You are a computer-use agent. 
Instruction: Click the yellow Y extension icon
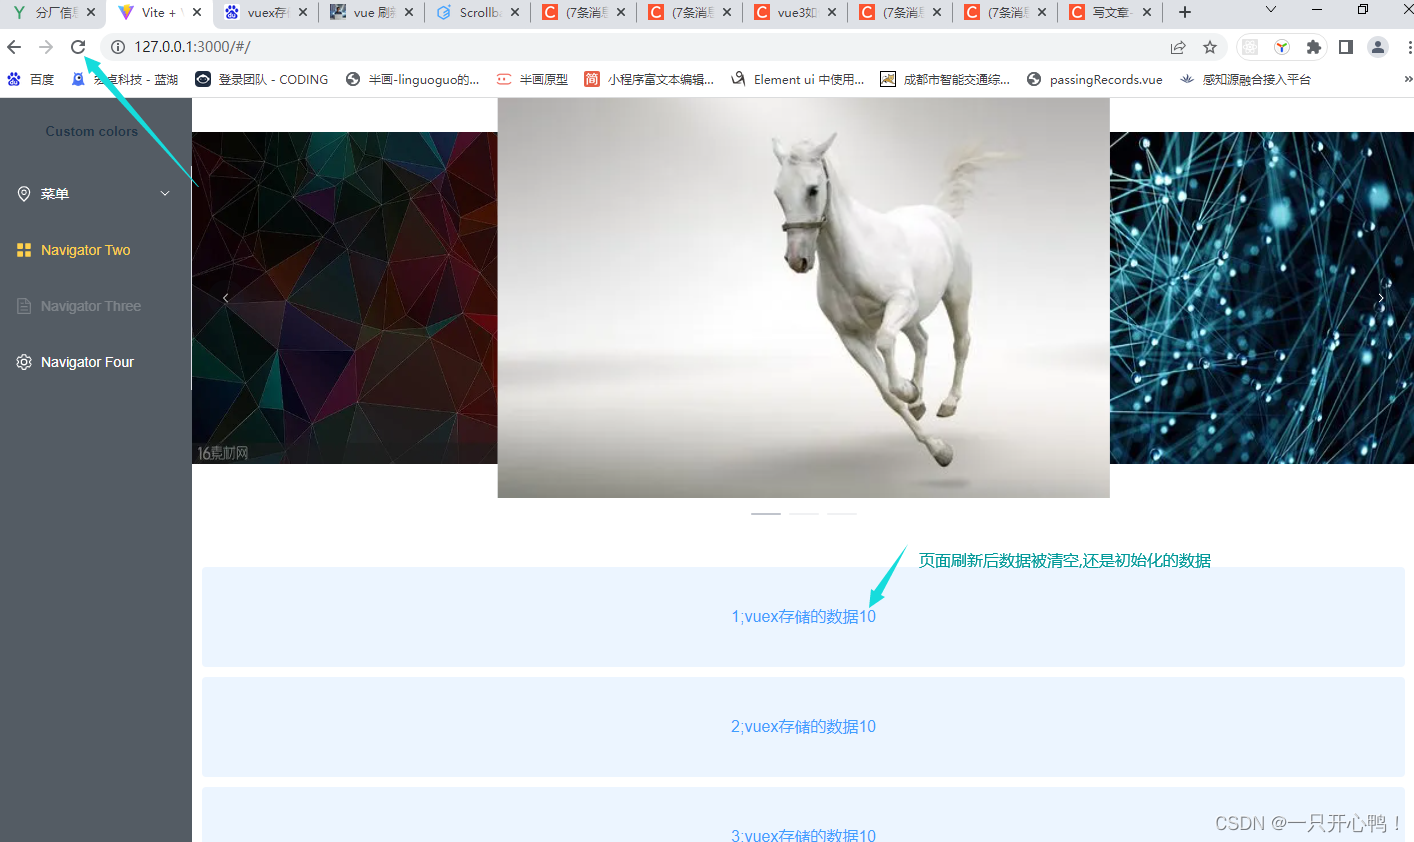pos(1282,47)
